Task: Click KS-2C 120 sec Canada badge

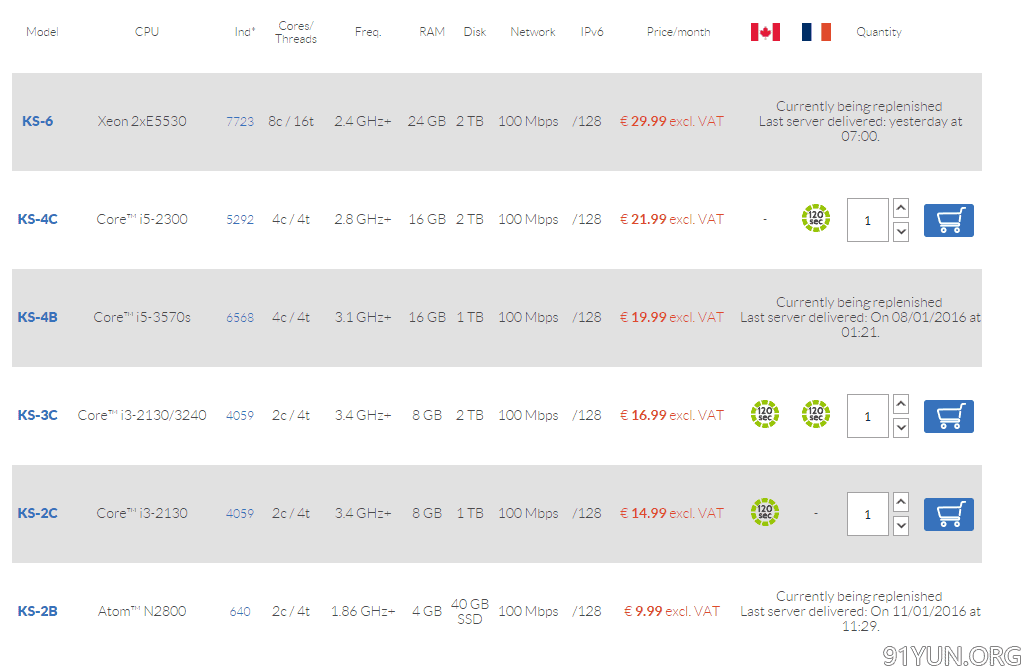Action: 765,512
